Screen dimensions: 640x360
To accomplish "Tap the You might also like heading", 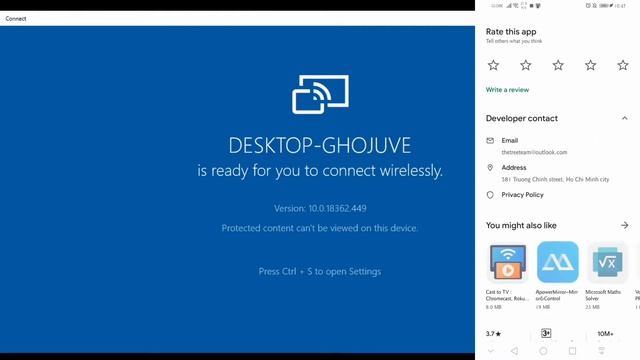I will point(521,225).
